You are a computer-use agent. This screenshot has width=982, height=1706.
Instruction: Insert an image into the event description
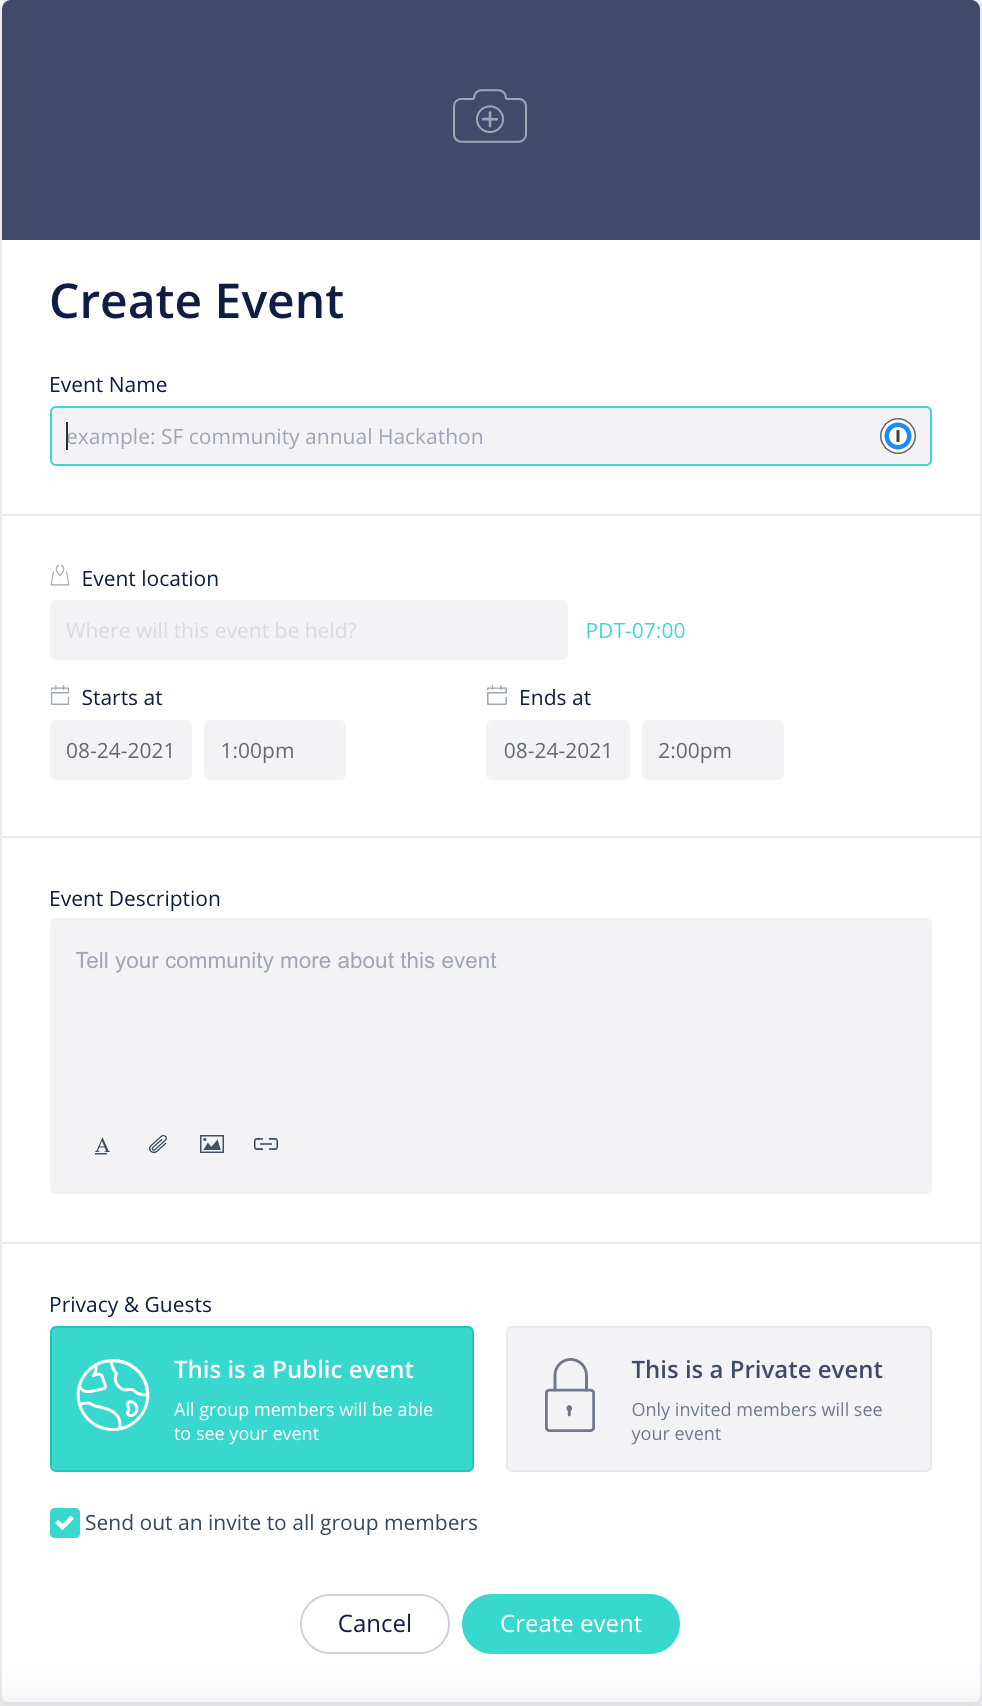(x=212, y=1144)
